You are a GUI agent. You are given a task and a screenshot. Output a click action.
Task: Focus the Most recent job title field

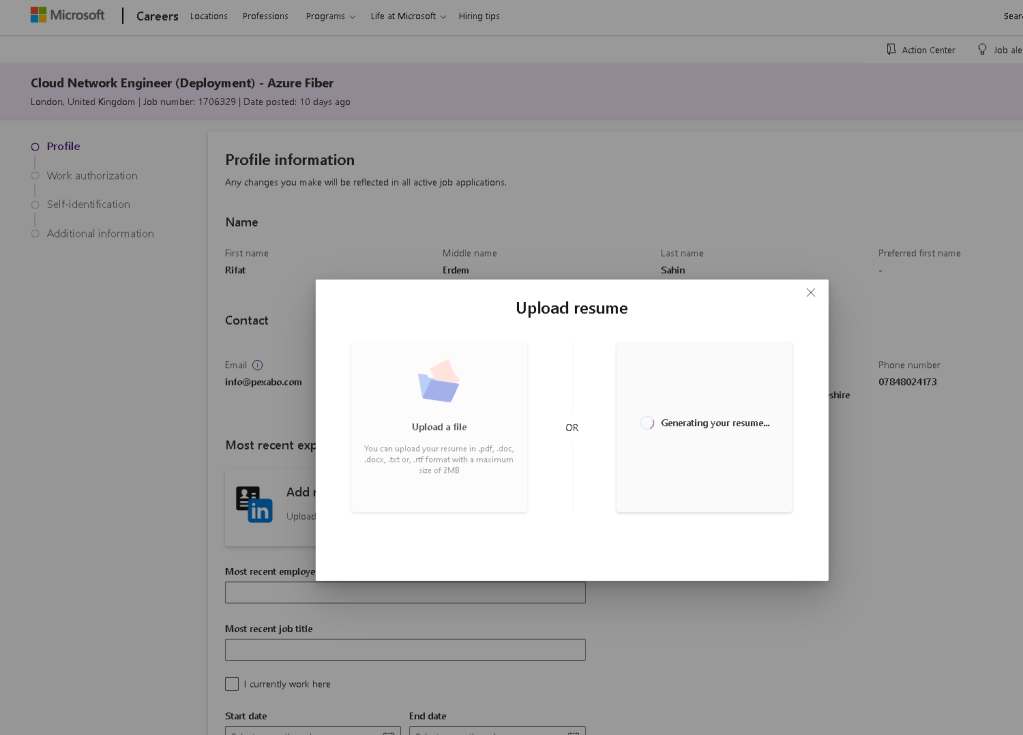coord(405,650)
